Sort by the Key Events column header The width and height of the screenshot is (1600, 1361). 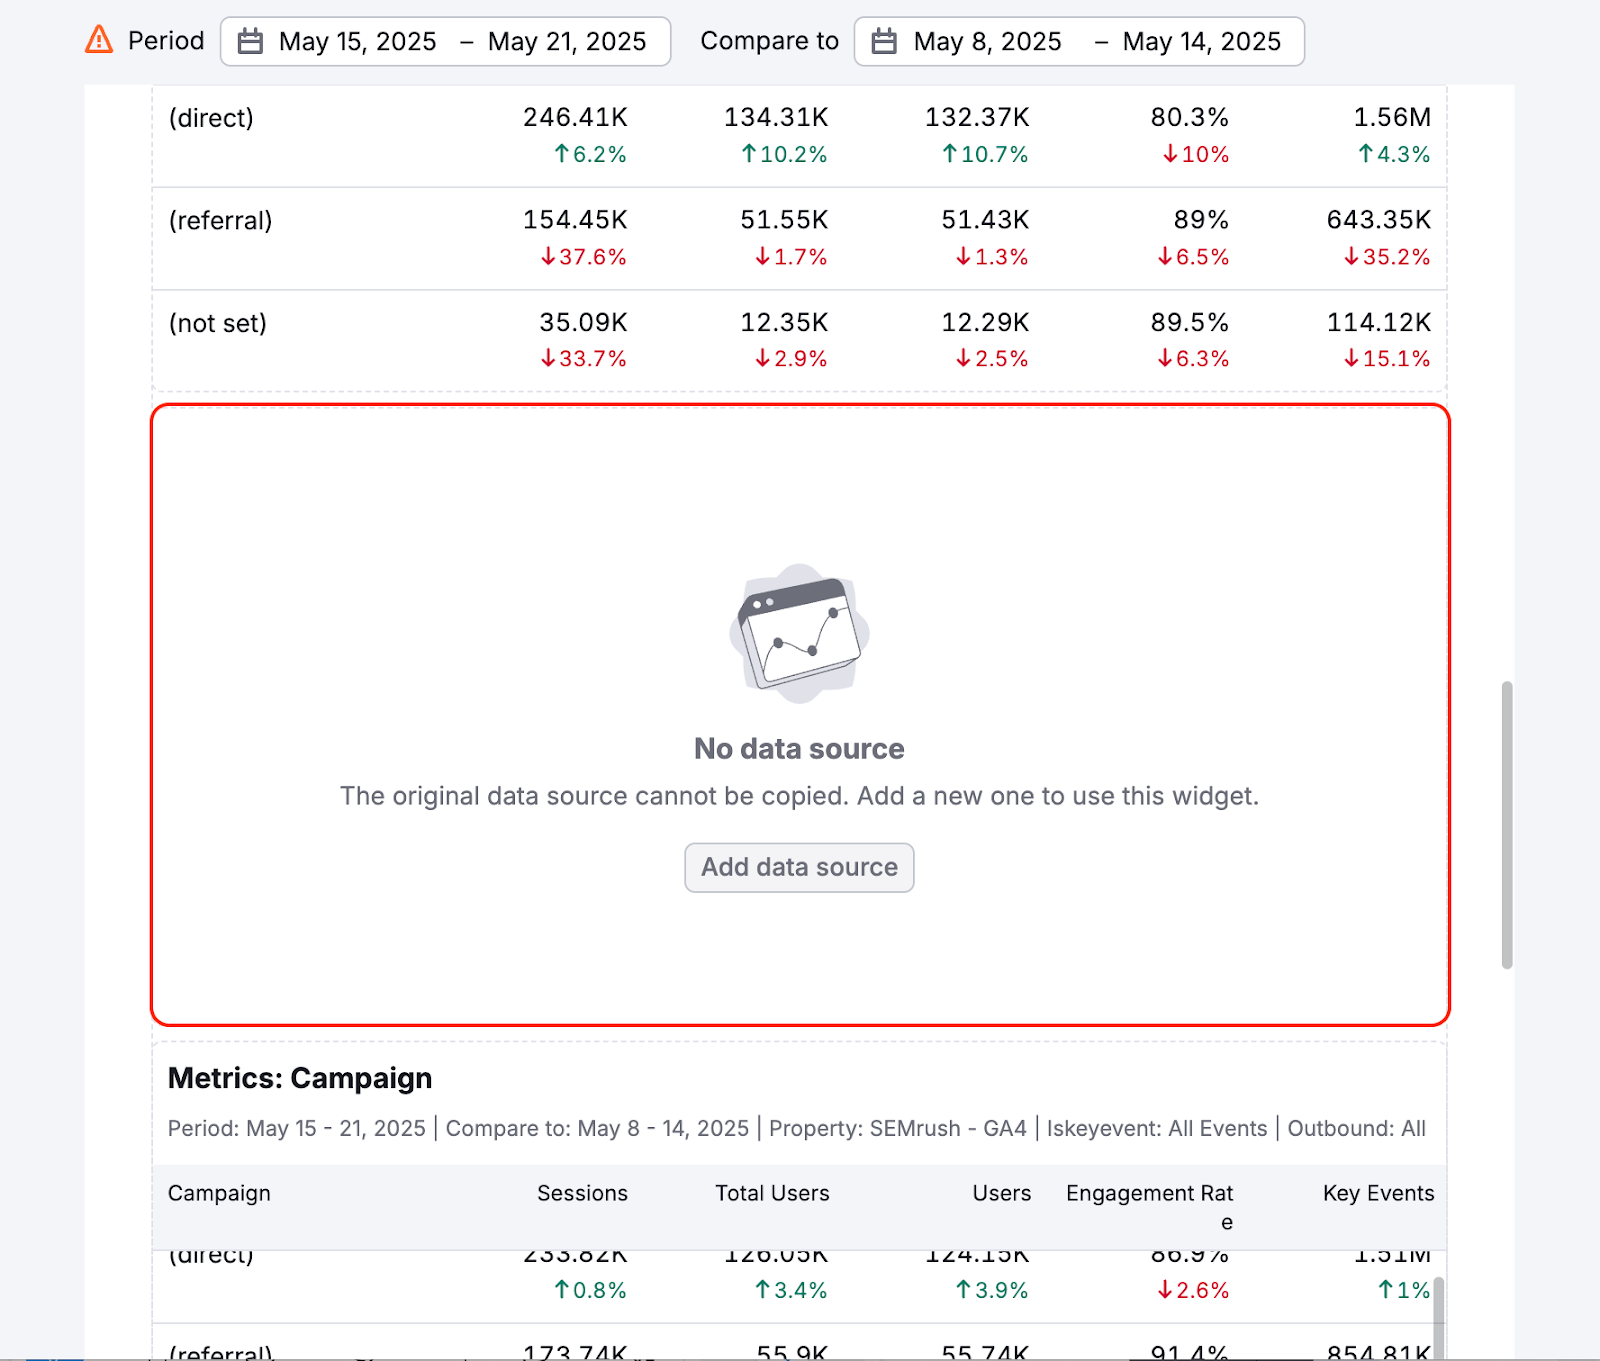pyautogui.click(x=1377, y=1193)
